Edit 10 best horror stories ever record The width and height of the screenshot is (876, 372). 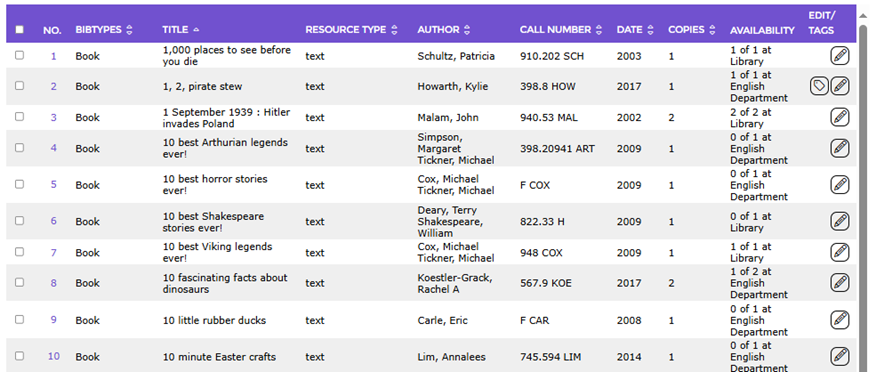tap(839, 185)
